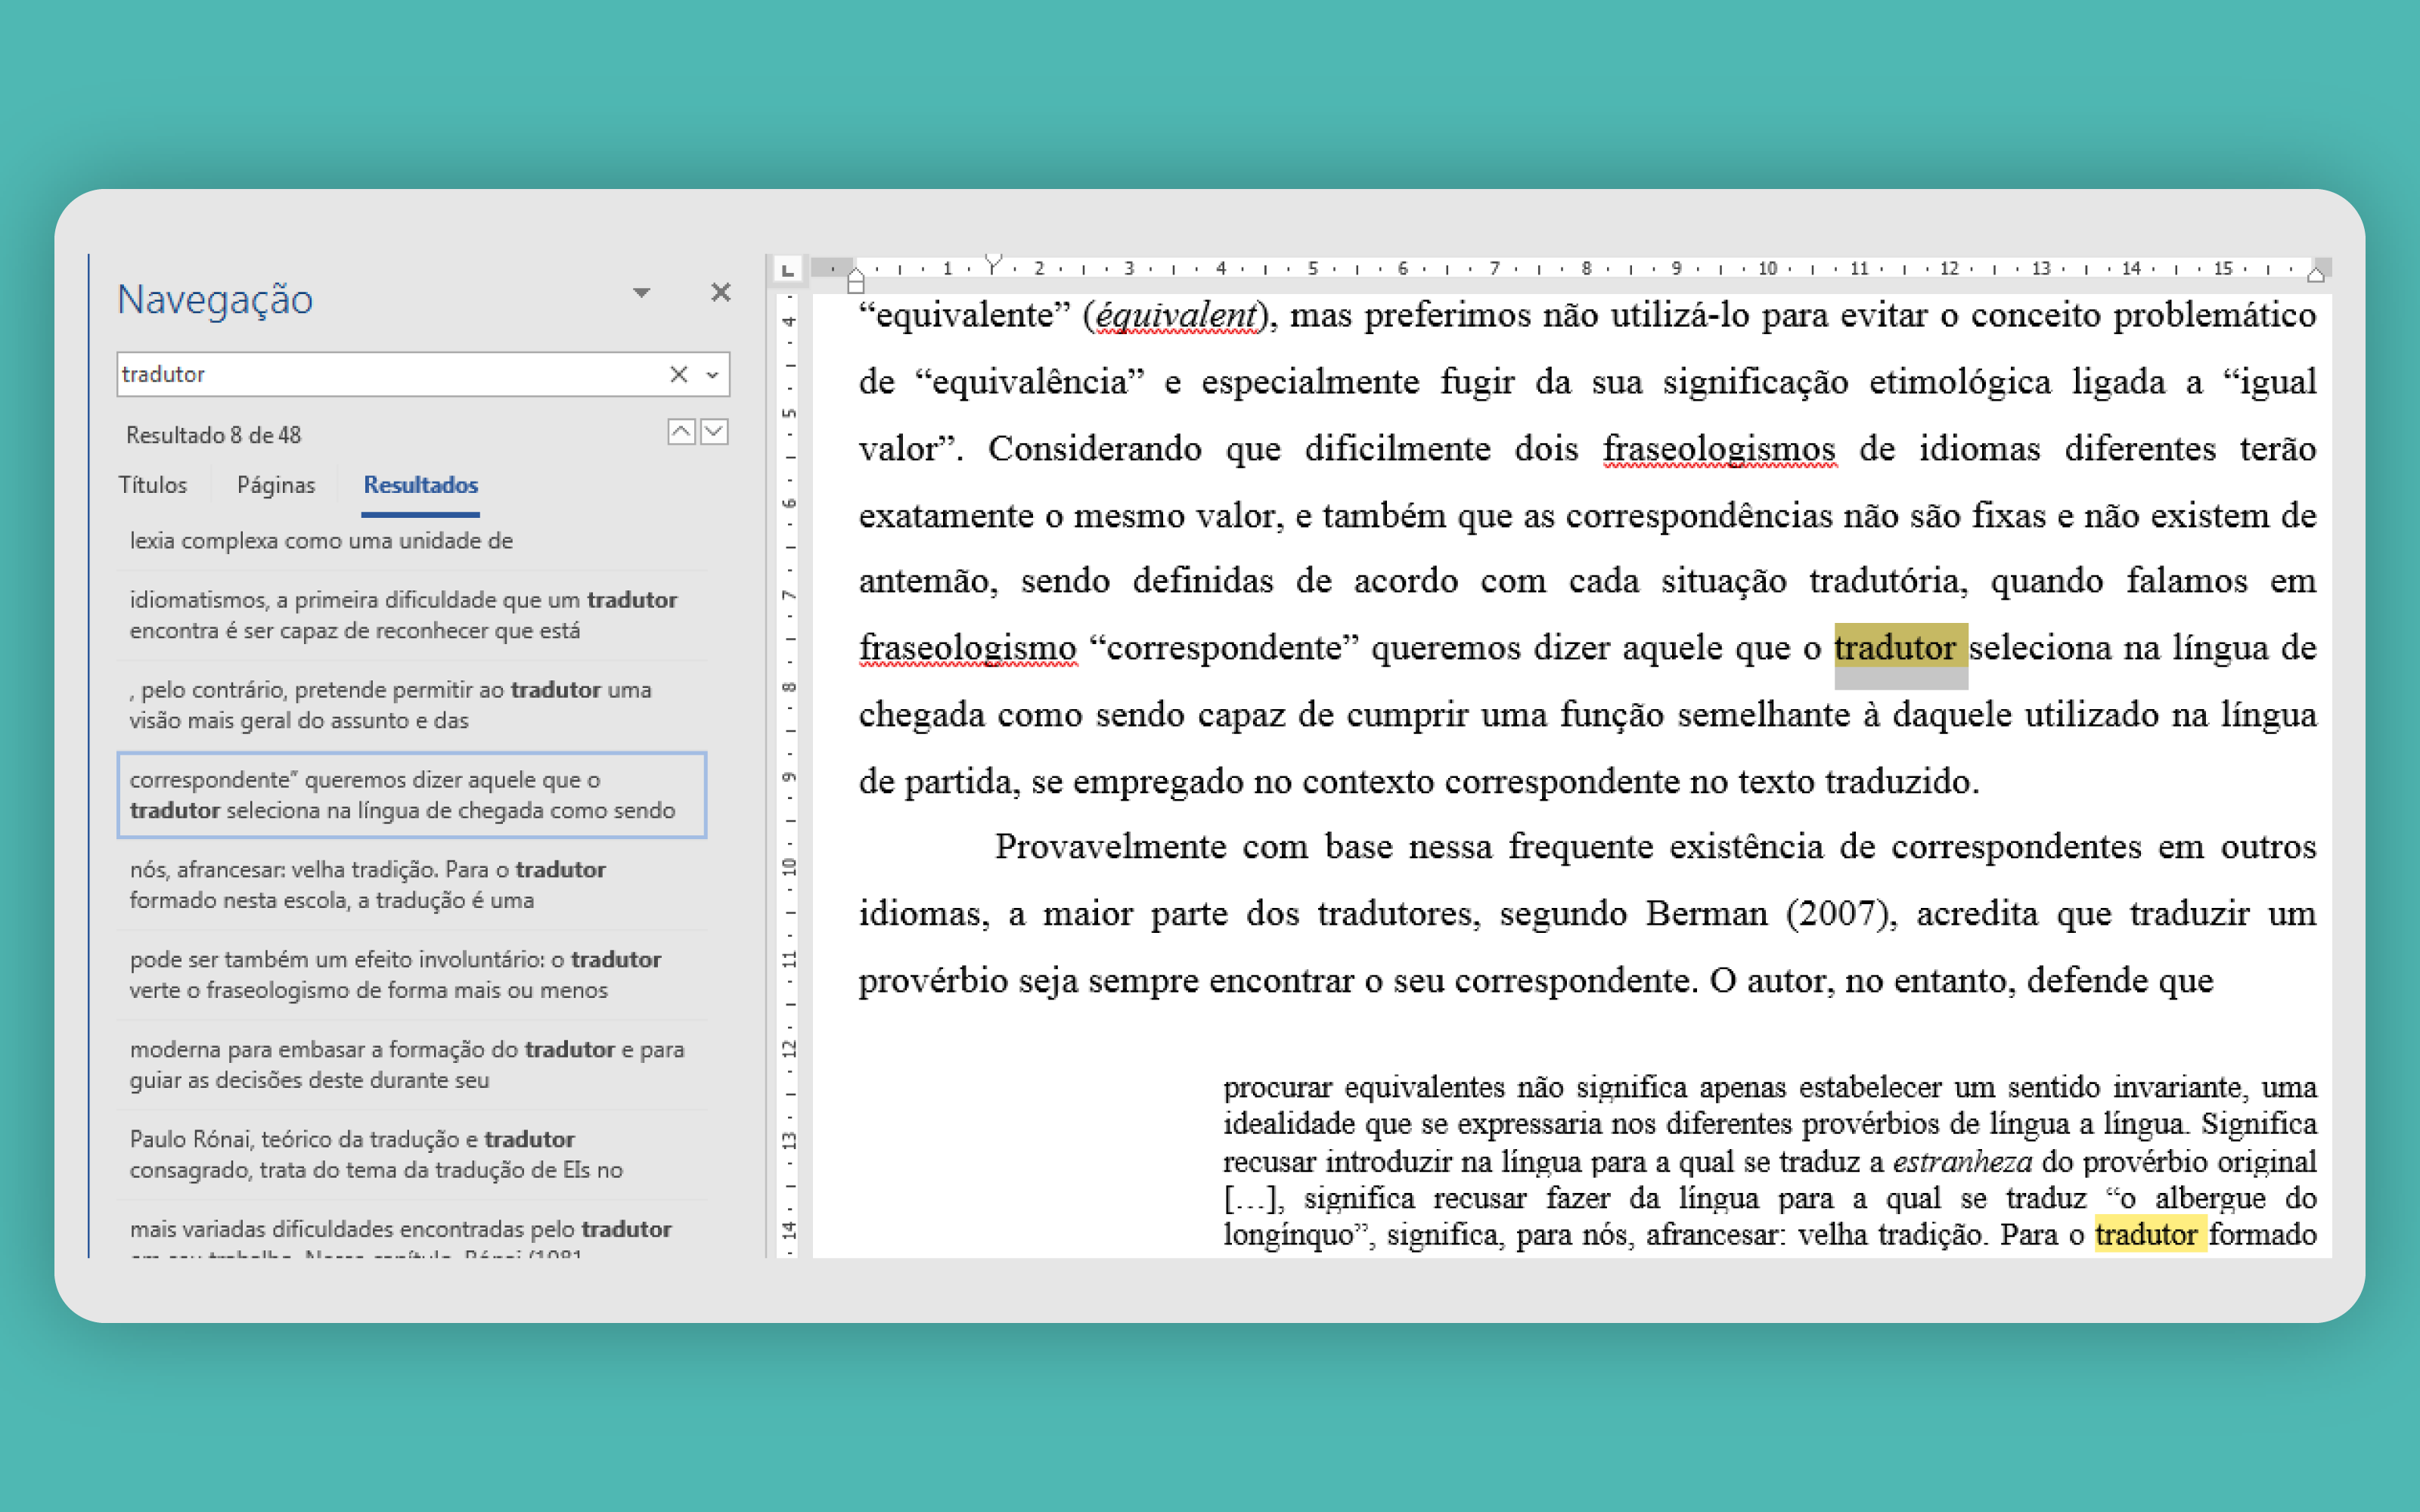Screen dimensions: 2420x1512
Task: Go to the next search result
Action: point(714,432)
